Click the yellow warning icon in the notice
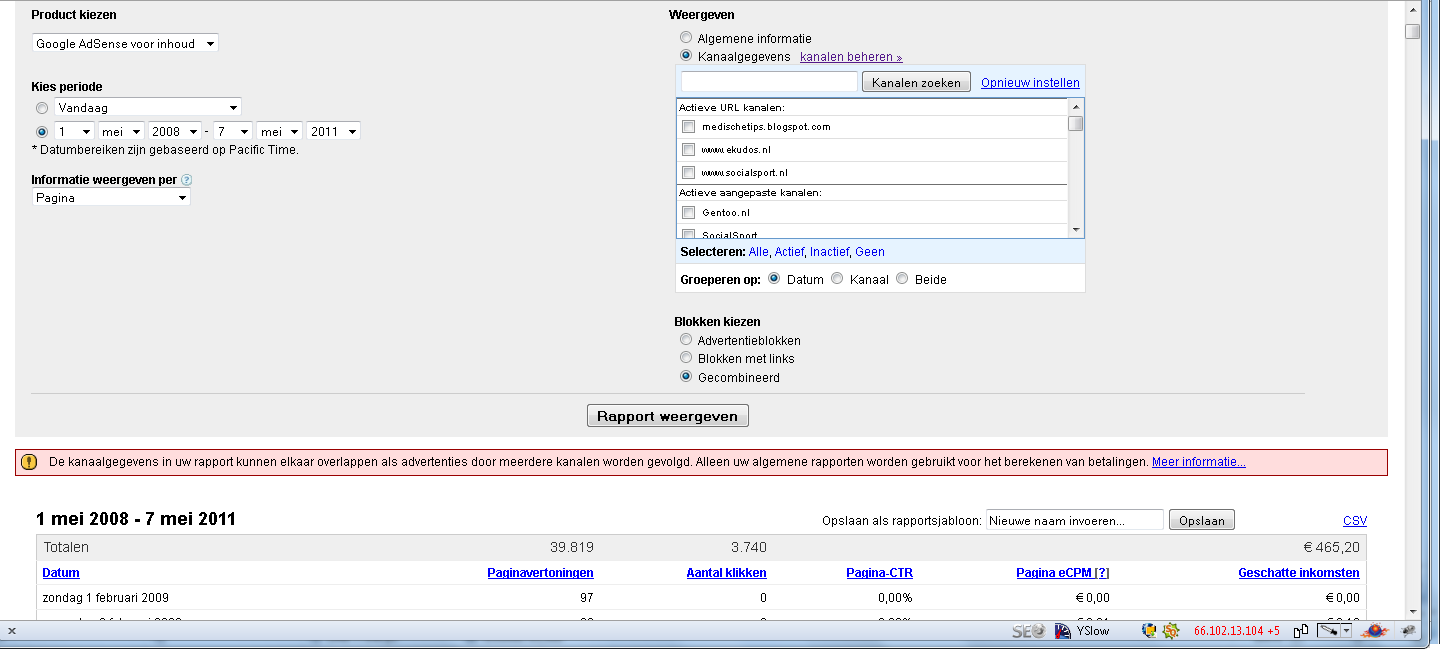 [x=29, y=462]
